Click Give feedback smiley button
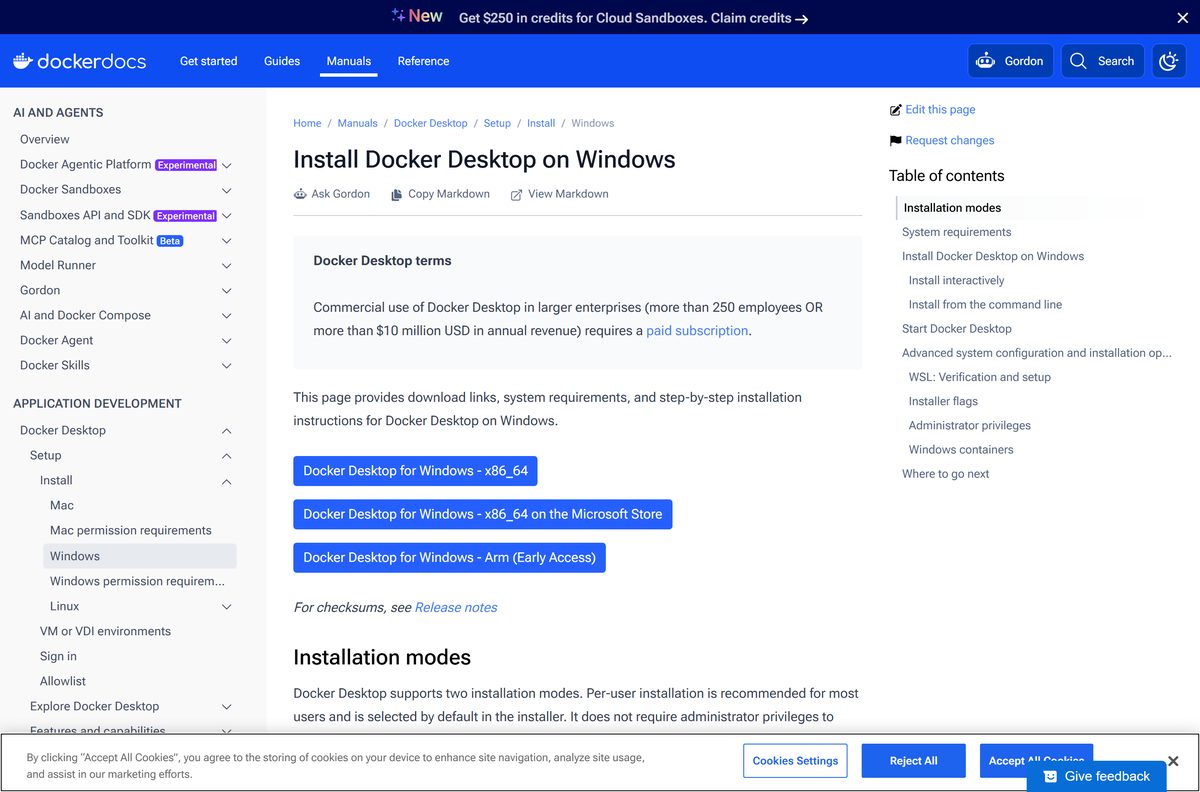This screenshot has width=1200, height=792. pyautogui.click(x=1096, y=776)
